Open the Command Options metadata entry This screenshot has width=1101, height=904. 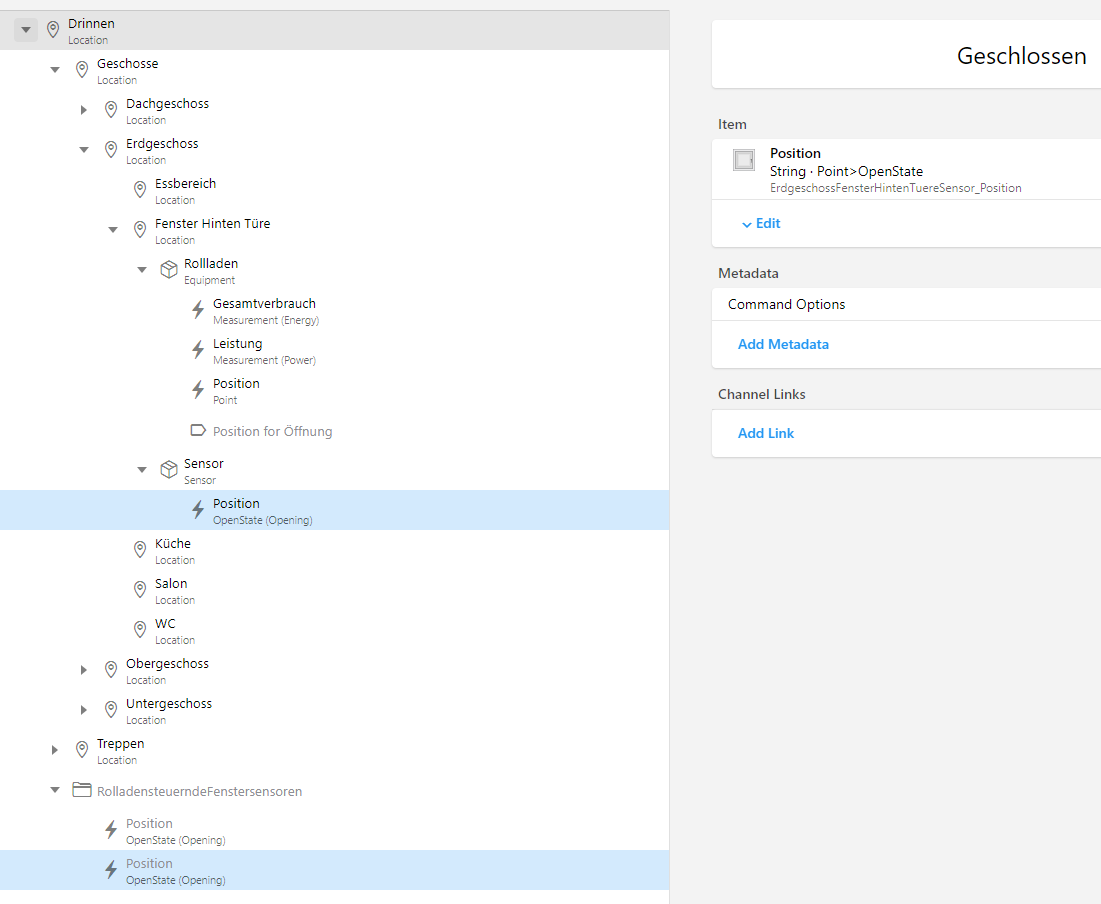click(x=786, y=304)
